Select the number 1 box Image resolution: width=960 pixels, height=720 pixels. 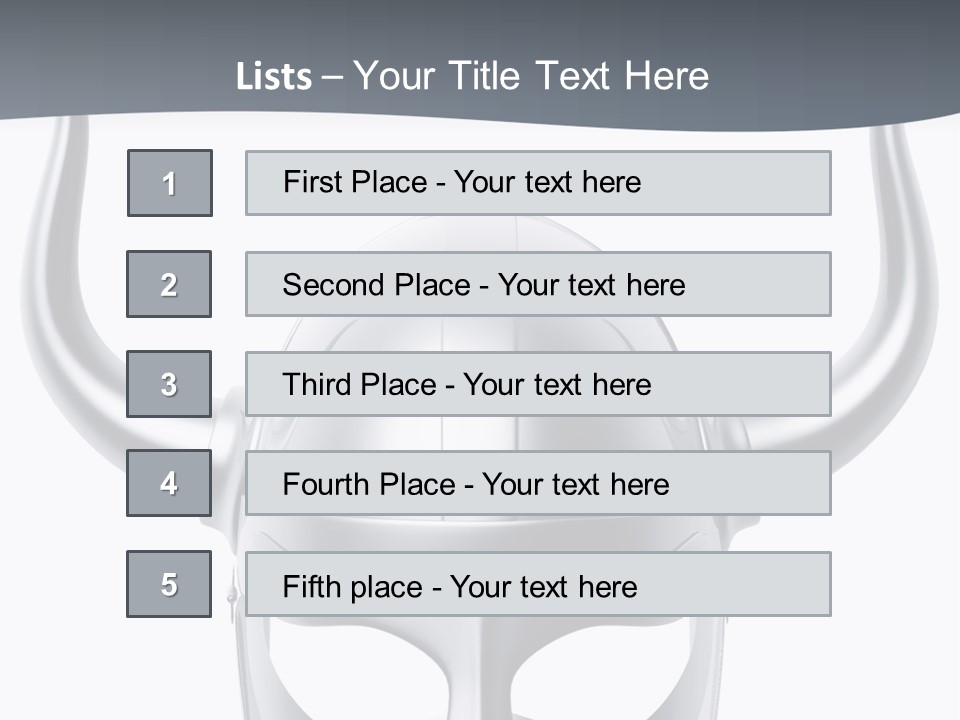[170, 183]
